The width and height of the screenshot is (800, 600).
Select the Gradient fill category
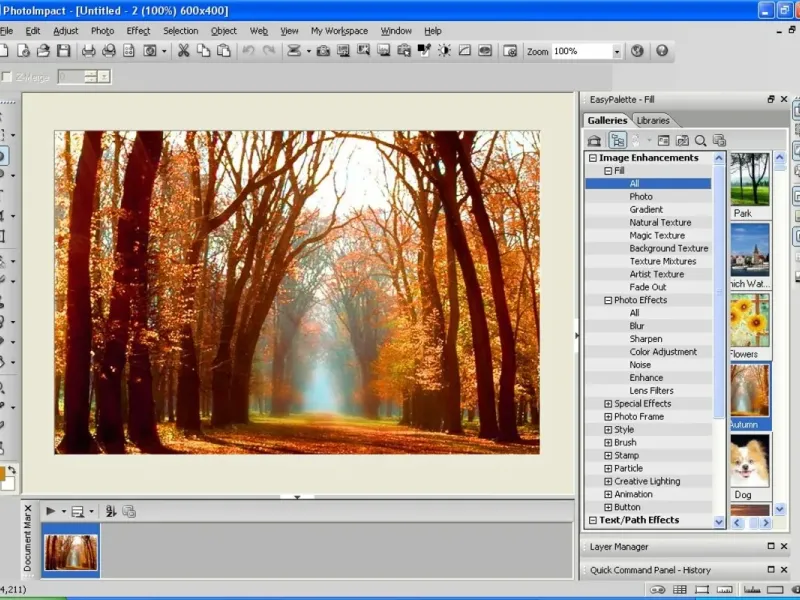pos(646,210)
